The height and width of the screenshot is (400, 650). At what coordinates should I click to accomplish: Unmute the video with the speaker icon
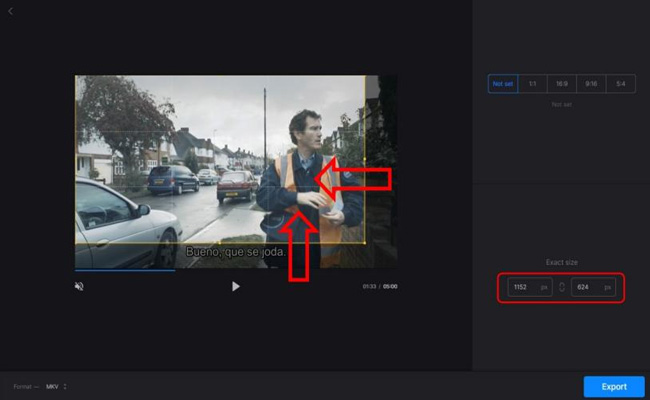point(79,286)
